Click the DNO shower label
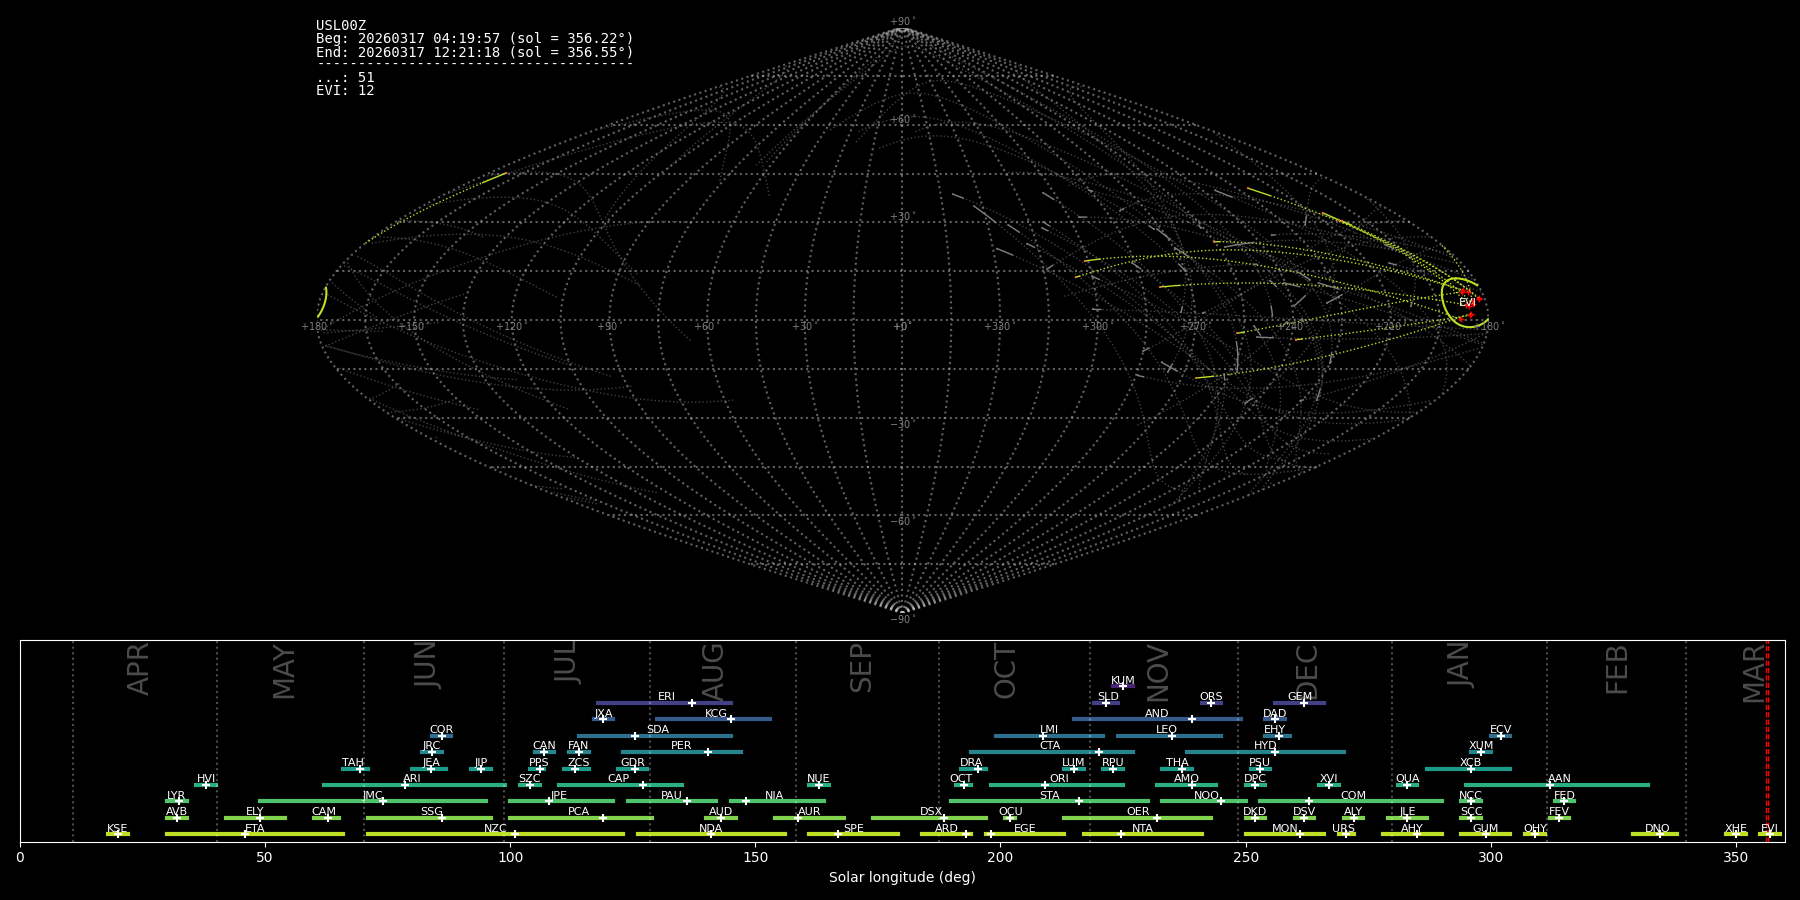 click(x=1657, y=828)
